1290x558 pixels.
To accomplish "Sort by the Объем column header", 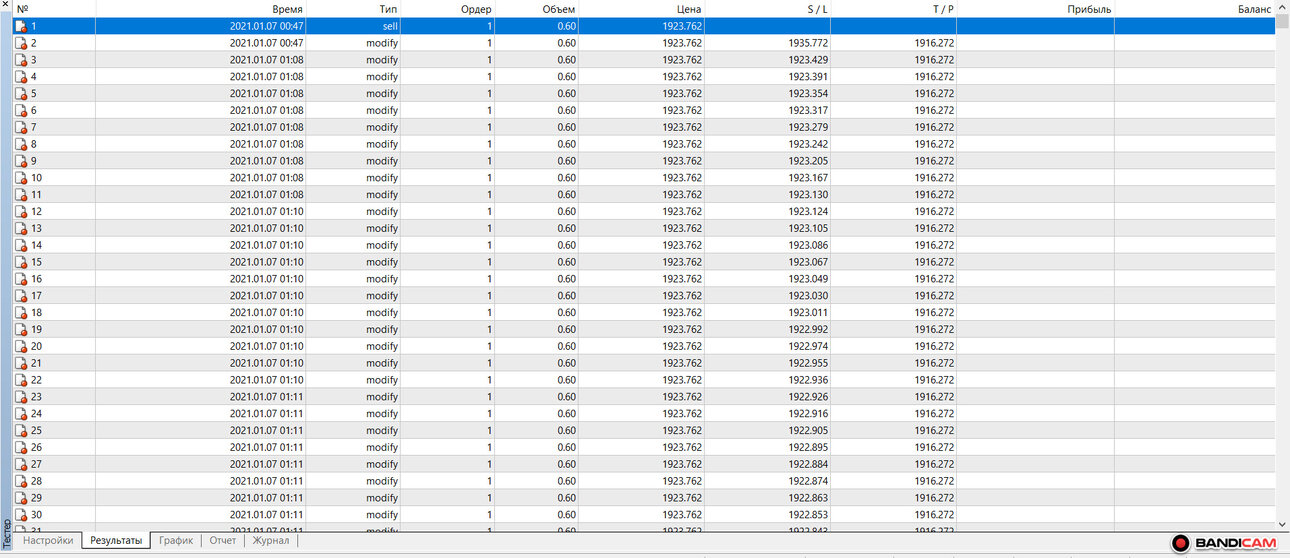I will (x=537, y=9).
